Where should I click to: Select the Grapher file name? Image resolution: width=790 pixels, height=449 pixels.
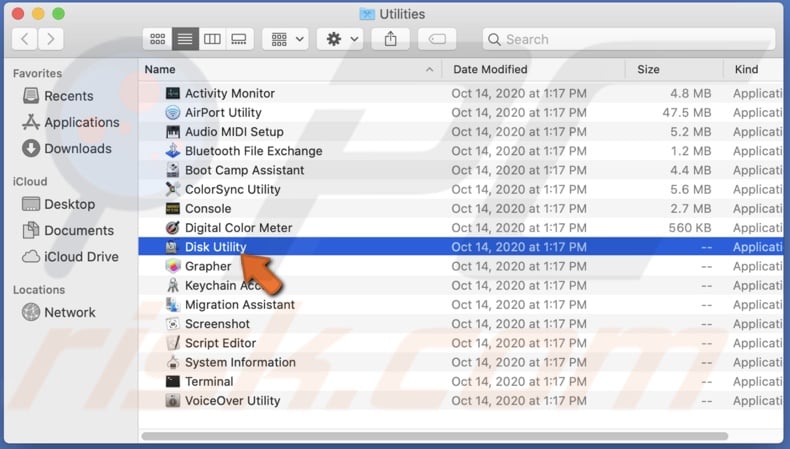point(208,266)
